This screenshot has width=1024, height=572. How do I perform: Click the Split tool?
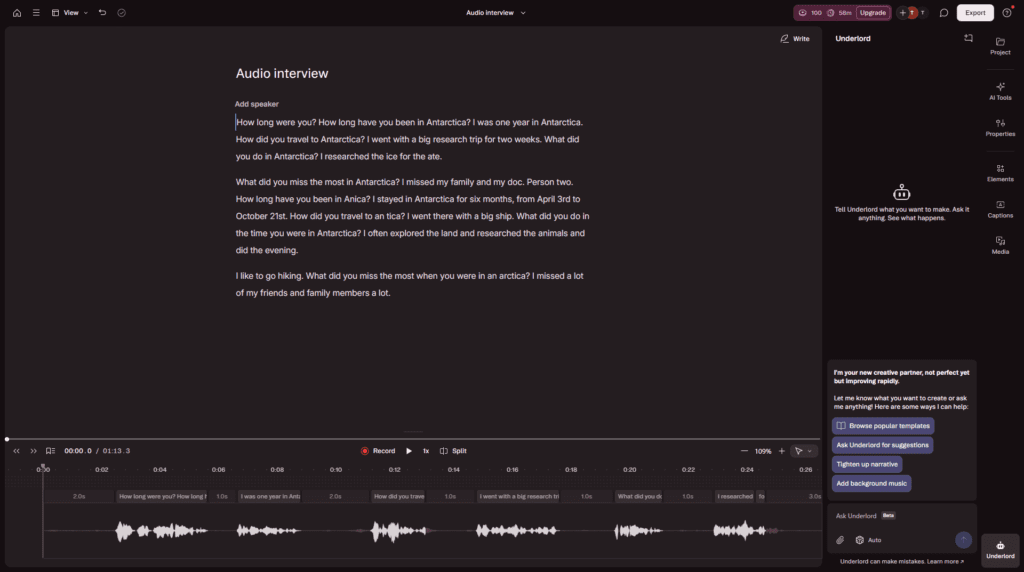point(453,451)
